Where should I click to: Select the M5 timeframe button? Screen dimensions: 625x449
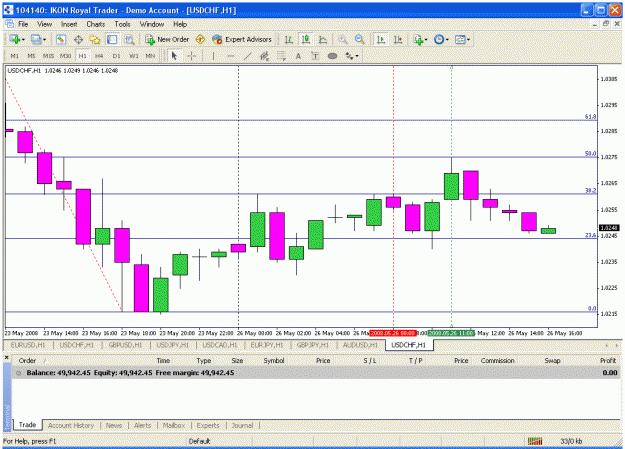(x=31, y=56)
